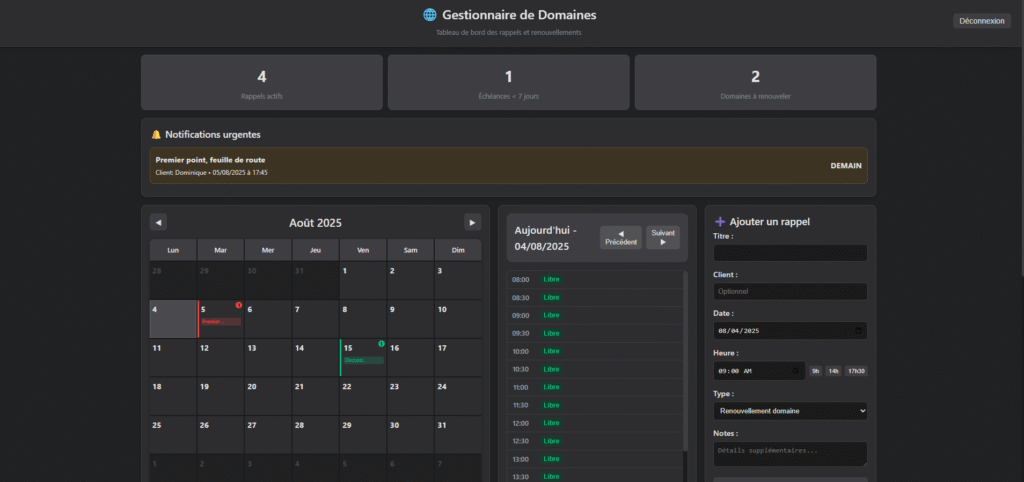This screenshot has width=1024, height=482.
Task: Click the globe icon beside Gestionnaire de Domaines
Action: coord(430,14)
